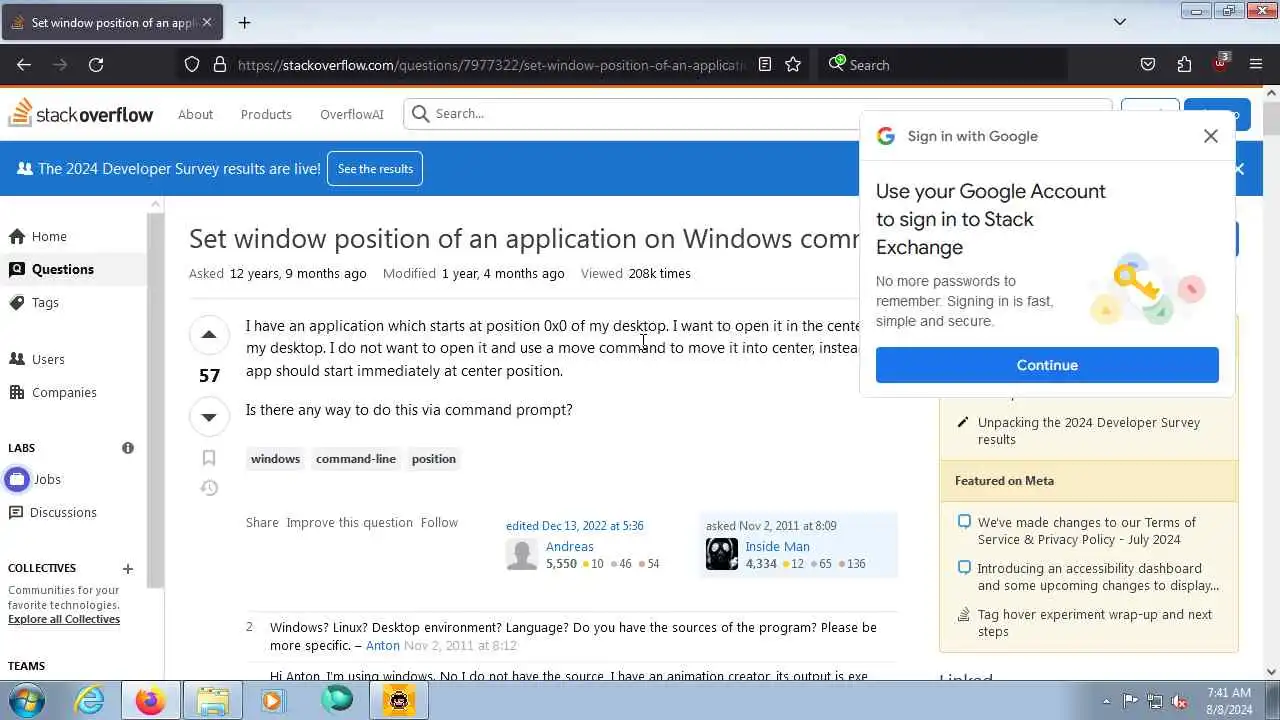Click Continue in Google sign-in popup
The image size is (1280, 720).
click(x=1047, y=365)
